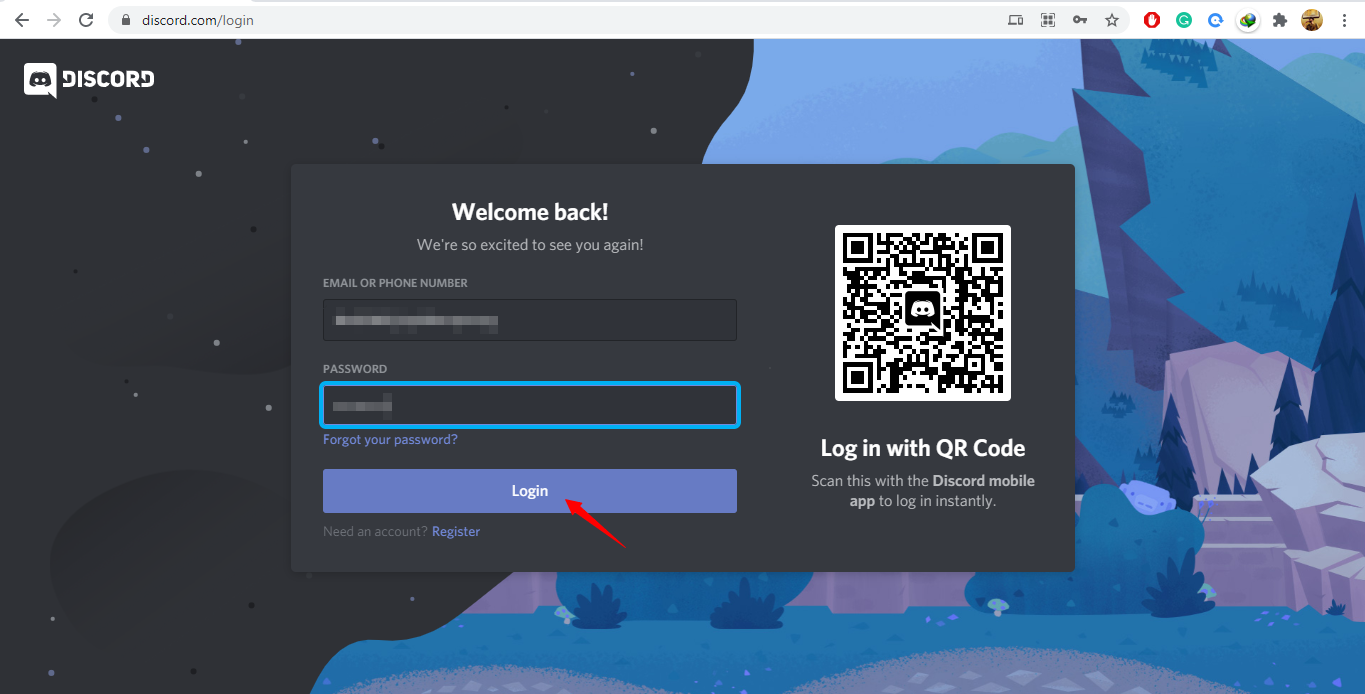Open the saved passwords key icon
1365x694 pixels.
1080,20
